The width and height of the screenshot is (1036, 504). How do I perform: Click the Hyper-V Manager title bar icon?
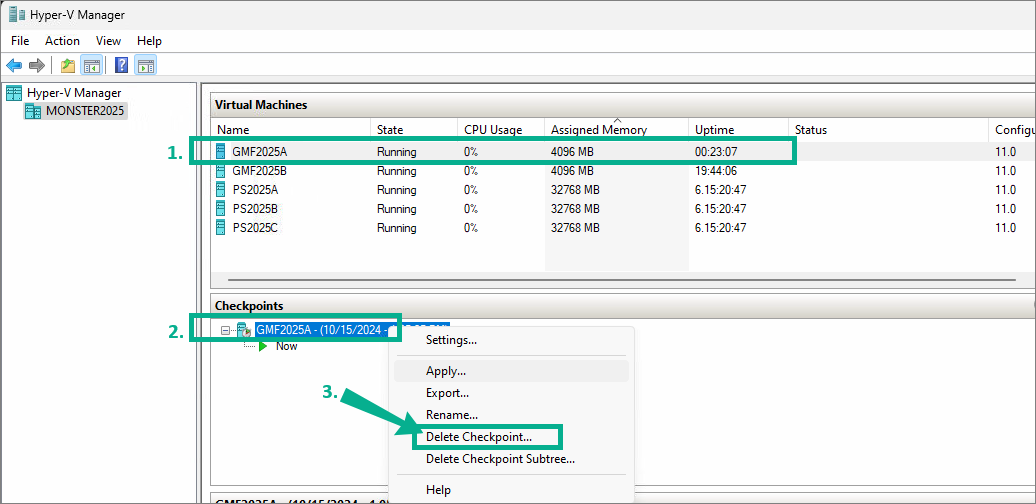coord(17,15)
